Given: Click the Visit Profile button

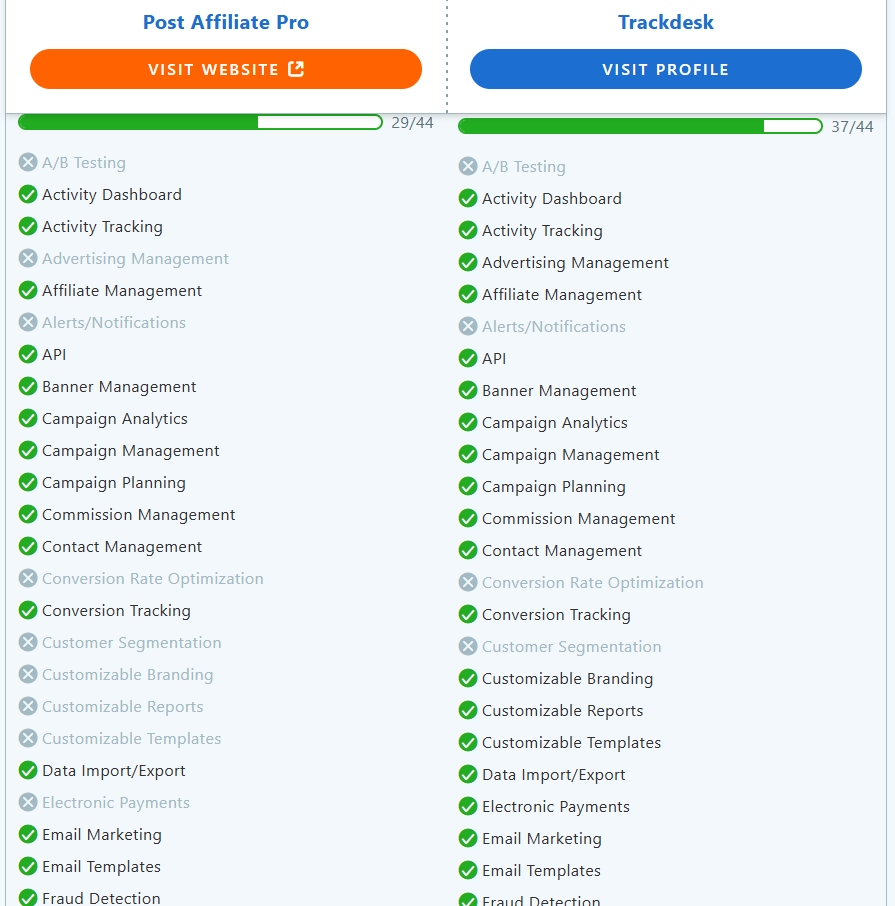Looking at the screenshot, I should (x=665, y=69).
